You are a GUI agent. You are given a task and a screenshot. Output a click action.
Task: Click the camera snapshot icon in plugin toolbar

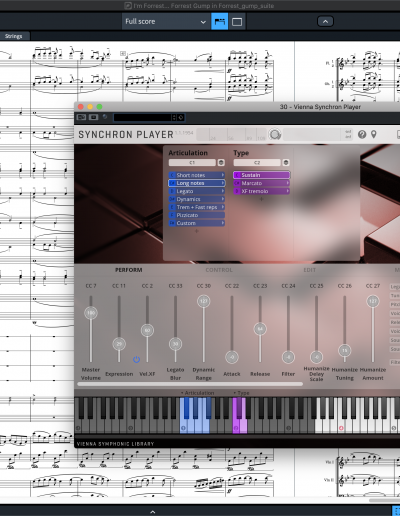point(94,117)
